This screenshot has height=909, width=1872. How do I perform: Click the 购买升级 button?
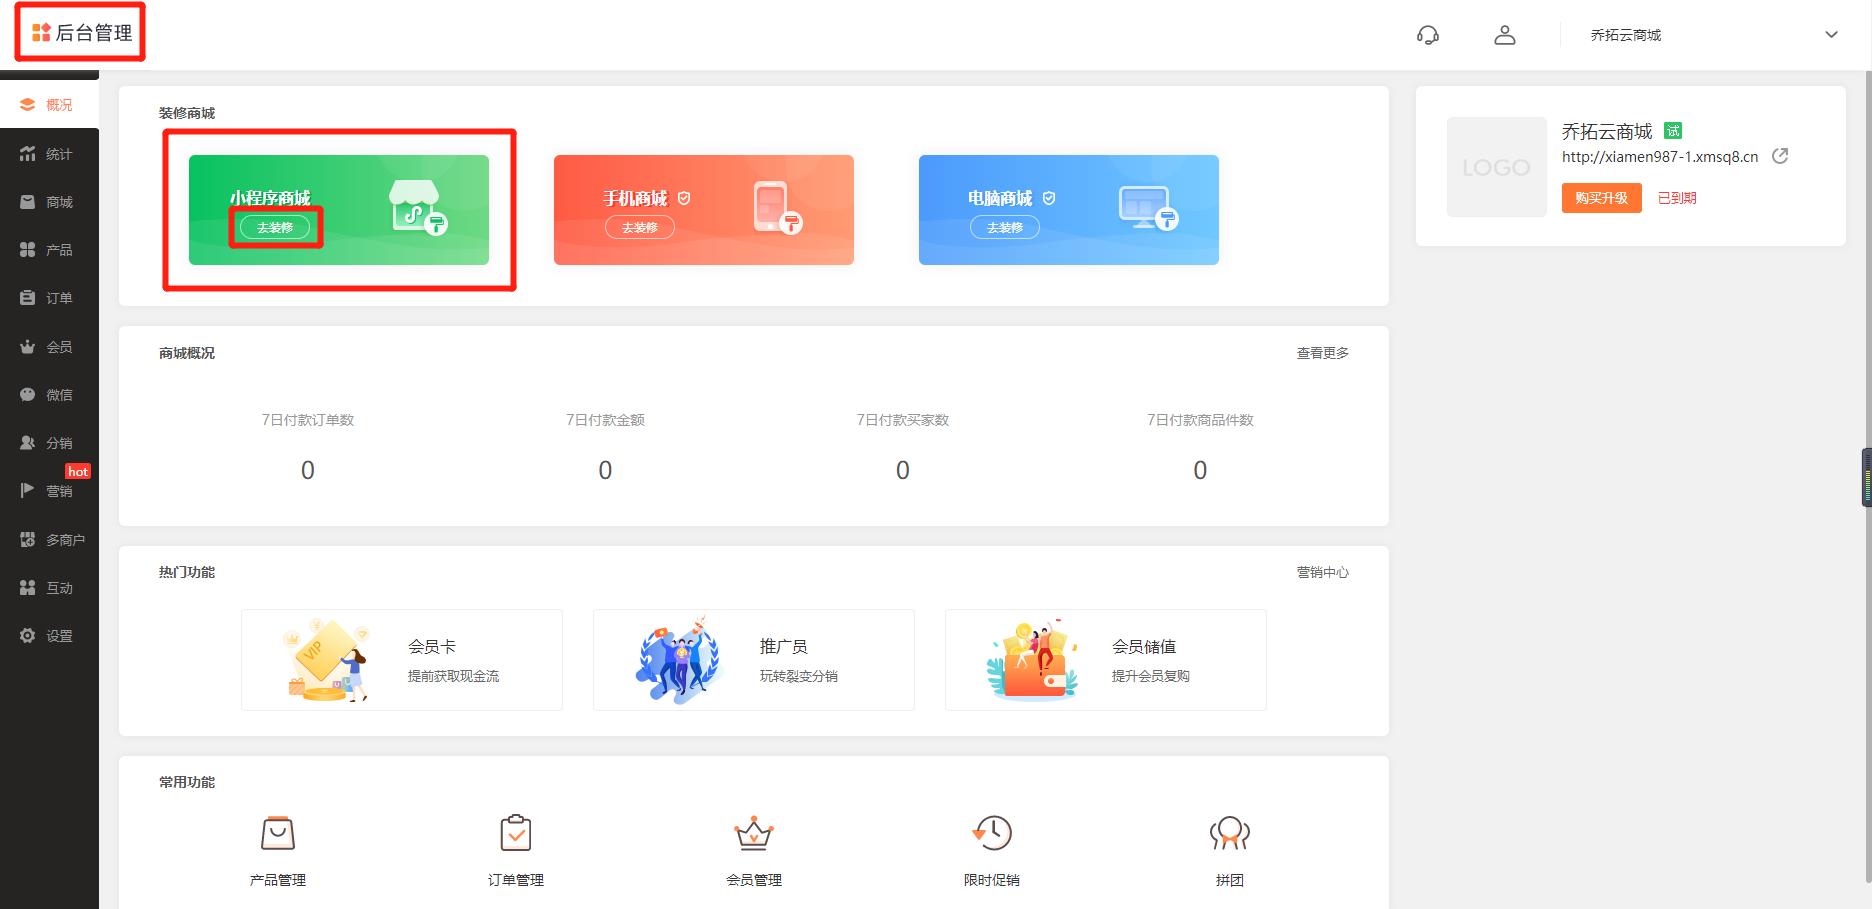coord(1600,197)
